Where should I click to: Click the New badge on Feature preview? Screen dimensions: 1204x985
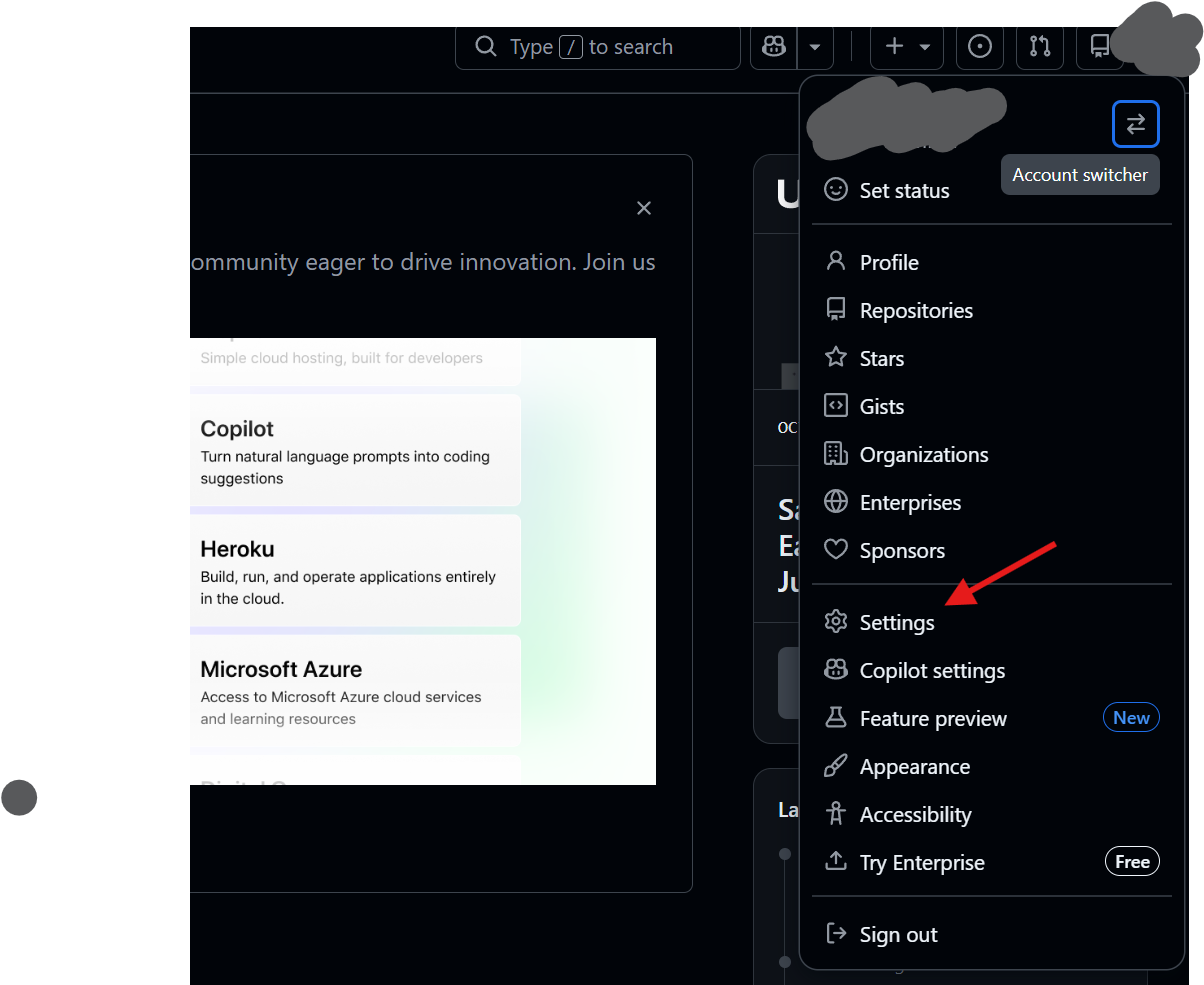pyautogui.click(x=1131, y=718)
